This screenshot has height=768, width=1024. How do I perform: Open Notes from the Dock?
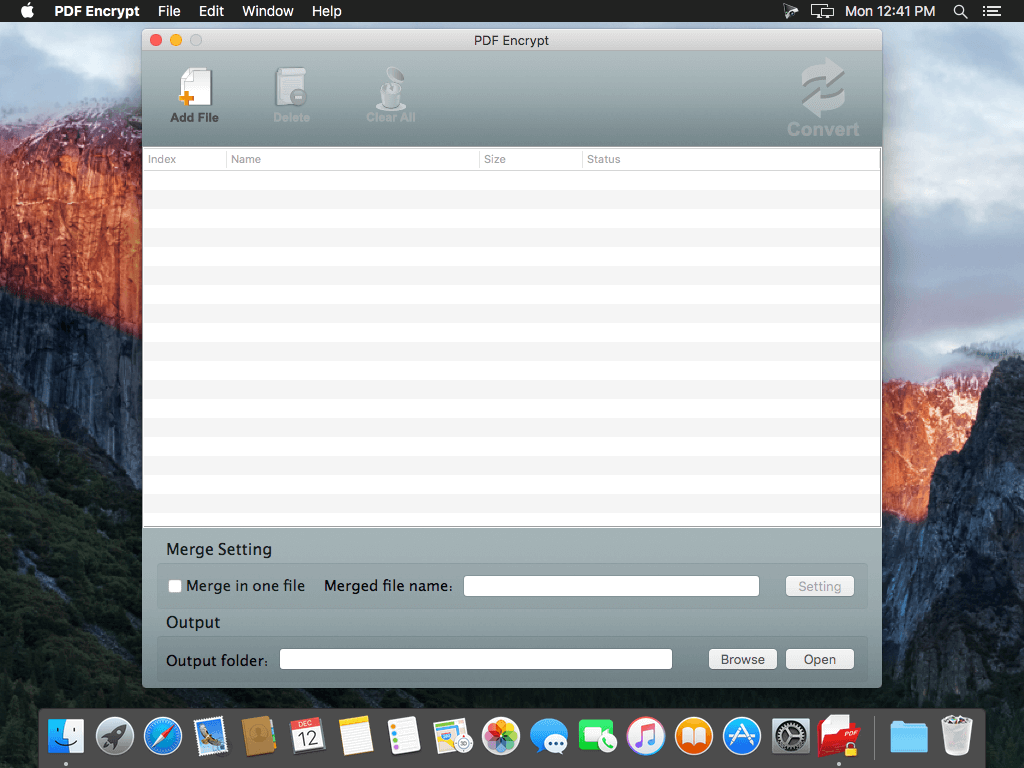(x=356, y=736)
